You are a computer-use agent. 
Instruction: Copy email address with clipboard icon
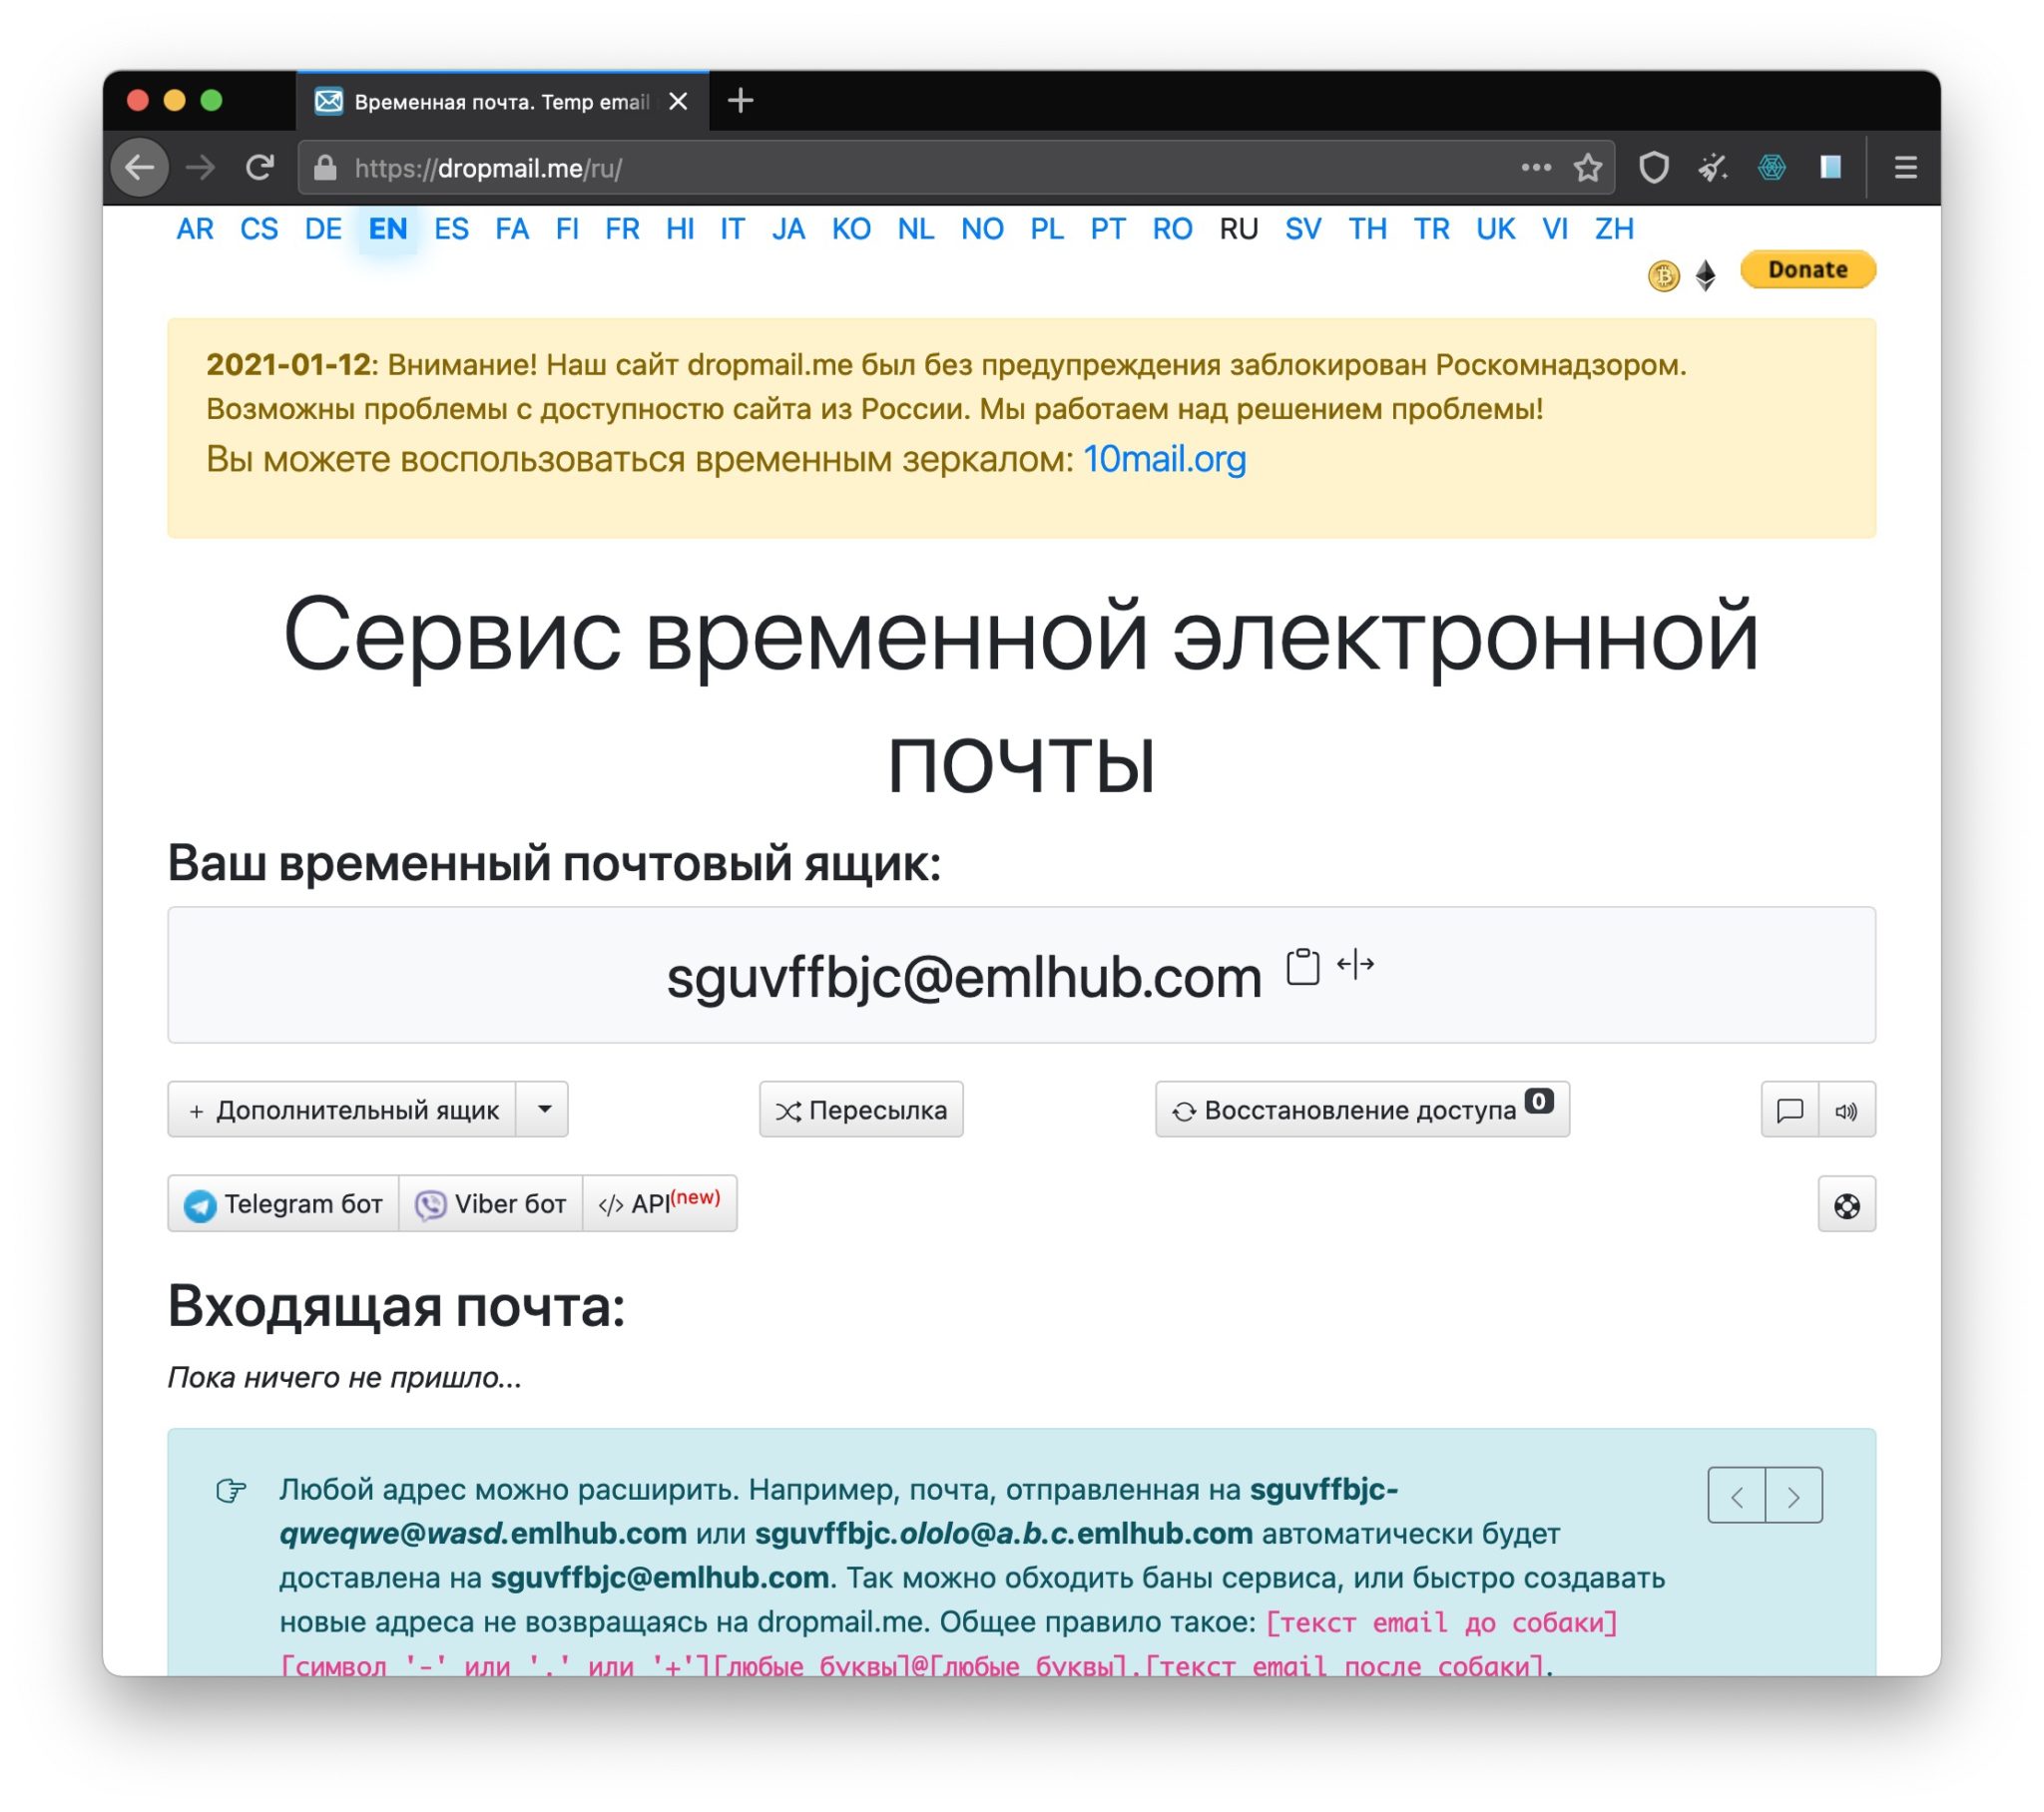pos(1302,966)
